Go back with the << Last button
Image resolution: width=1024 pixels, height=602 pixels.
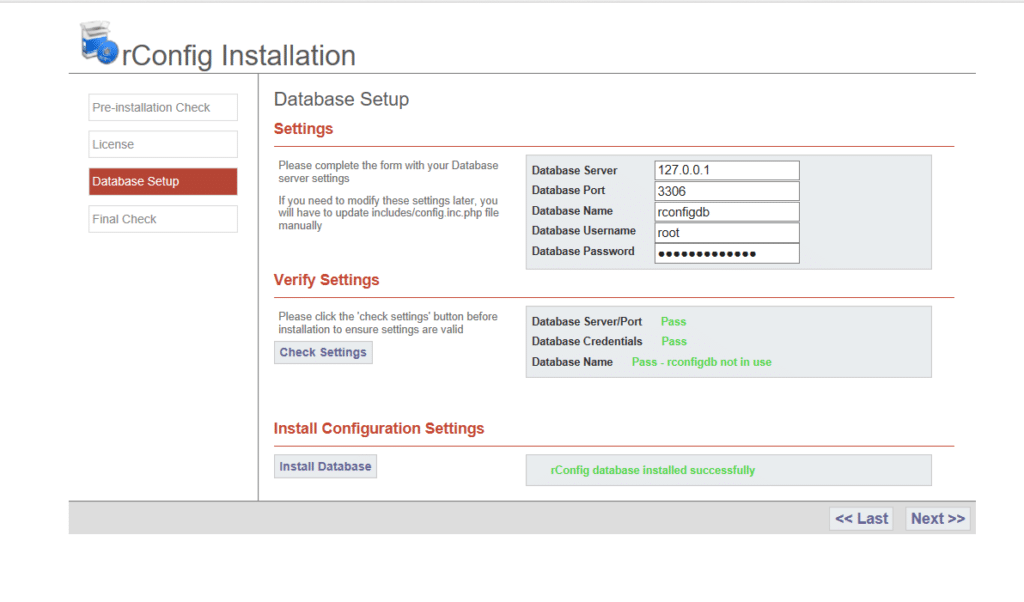tap(861, 518)
